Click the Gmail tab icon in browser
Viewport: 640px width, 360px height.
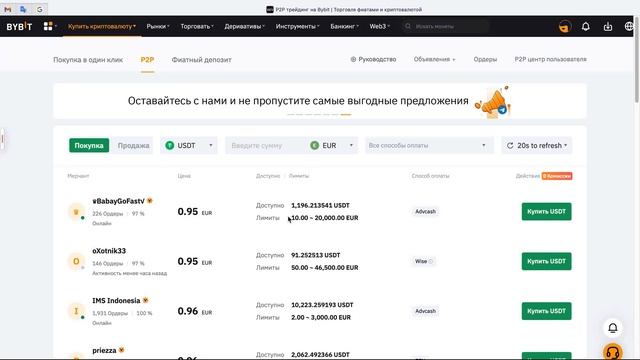pyautogui.click(x=8, y=9)
